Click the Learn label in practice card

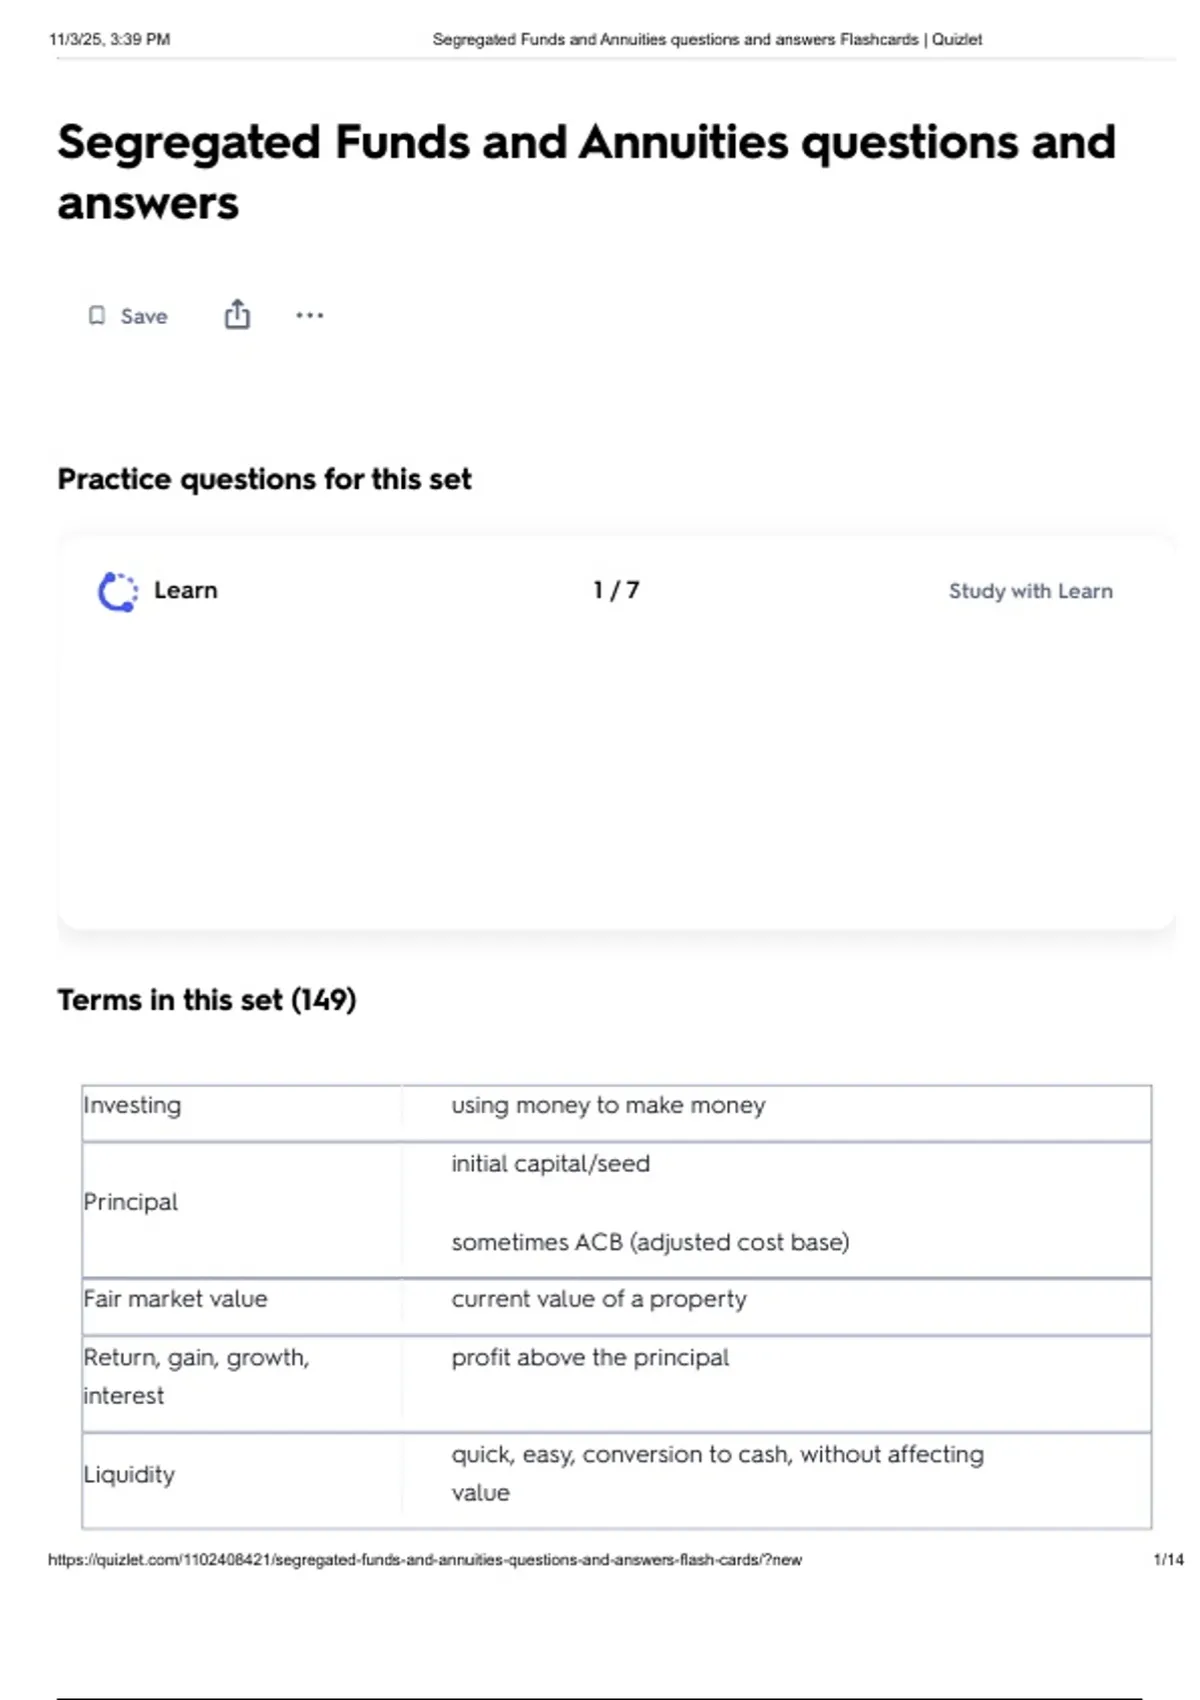point(185,590)
